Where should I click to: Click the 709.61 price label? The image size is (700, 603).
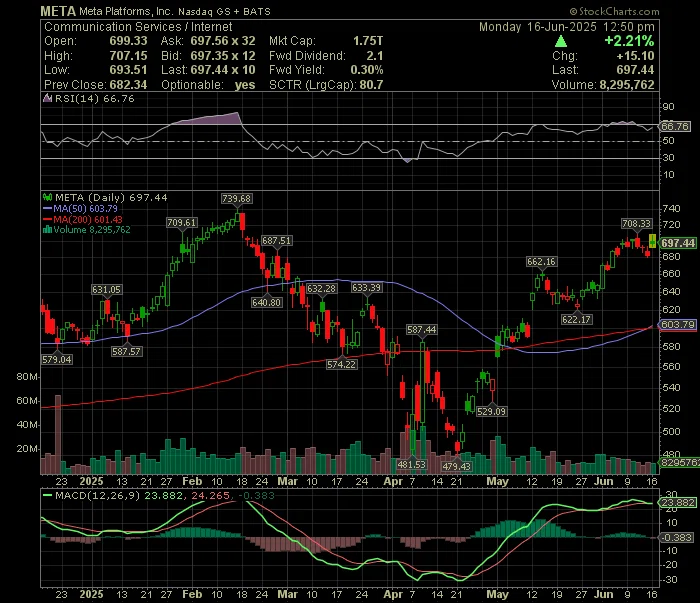181,222
